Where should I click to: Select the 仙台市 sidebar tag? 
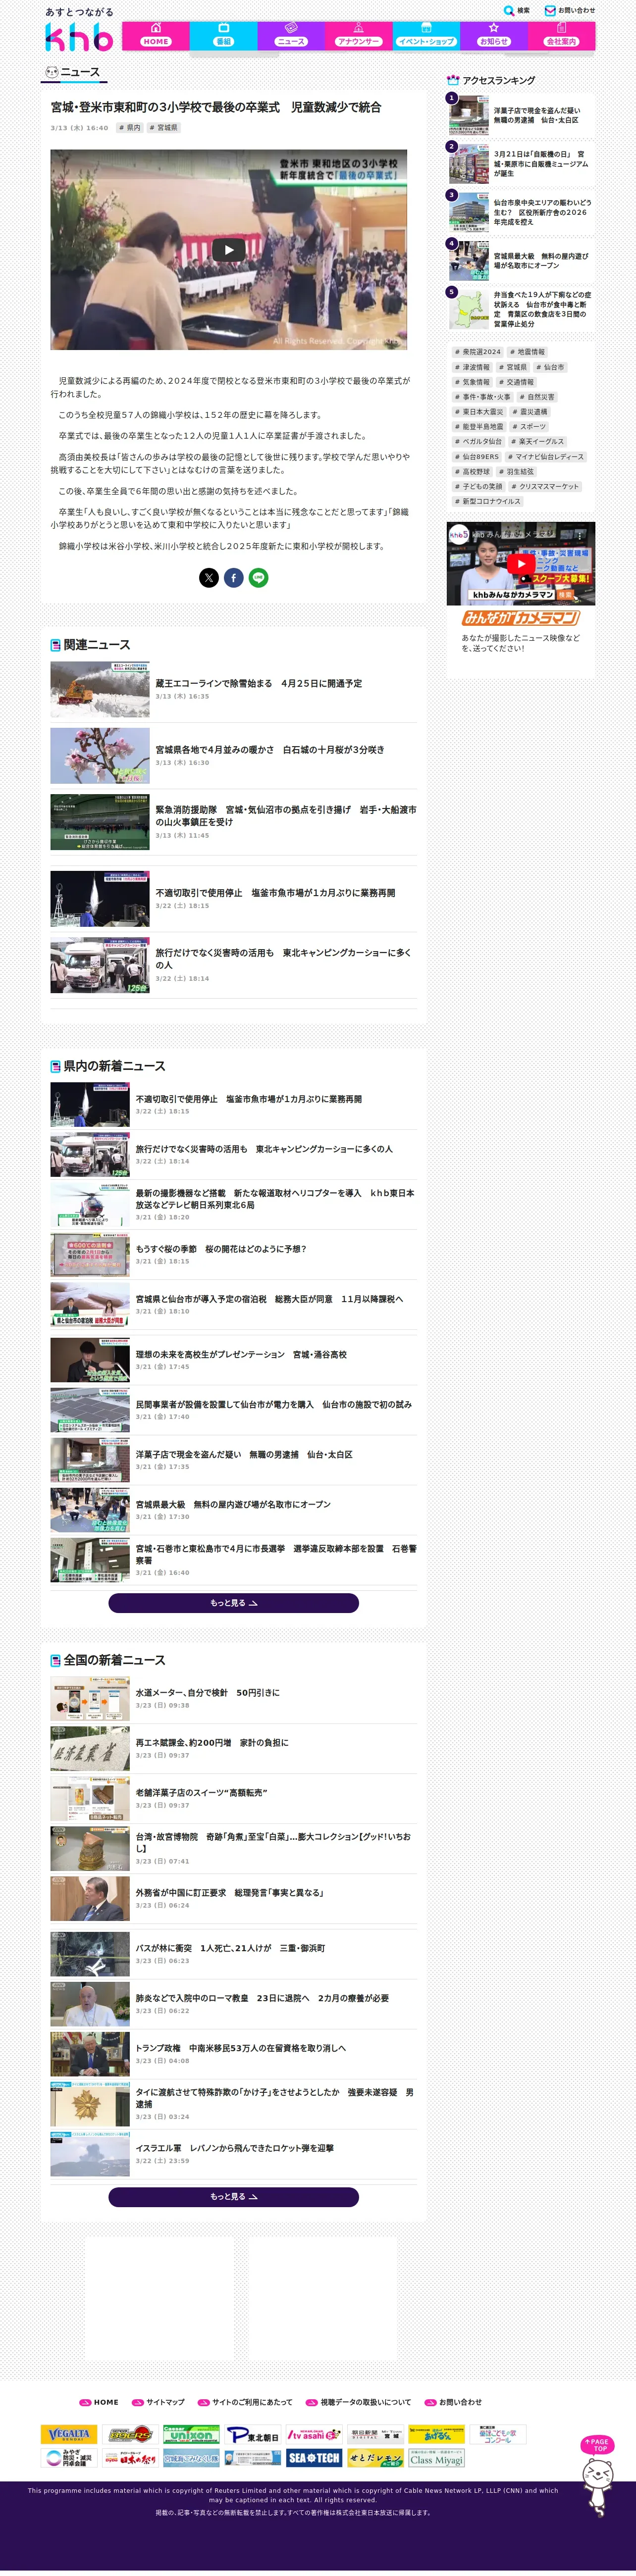(x=550, y=367)
